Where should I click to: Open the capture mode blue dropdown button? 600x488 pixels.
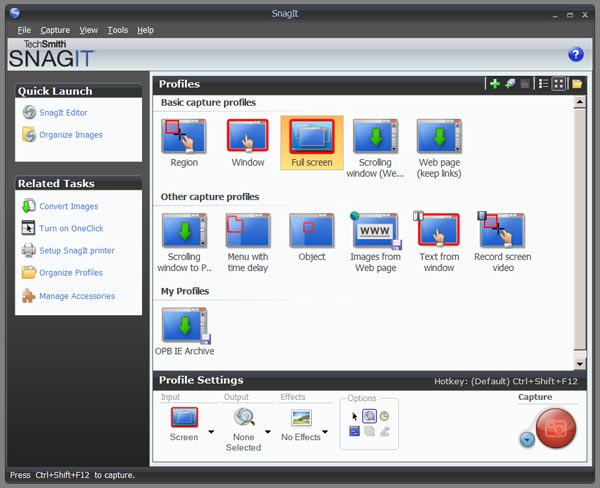click(x=527, y=439)
